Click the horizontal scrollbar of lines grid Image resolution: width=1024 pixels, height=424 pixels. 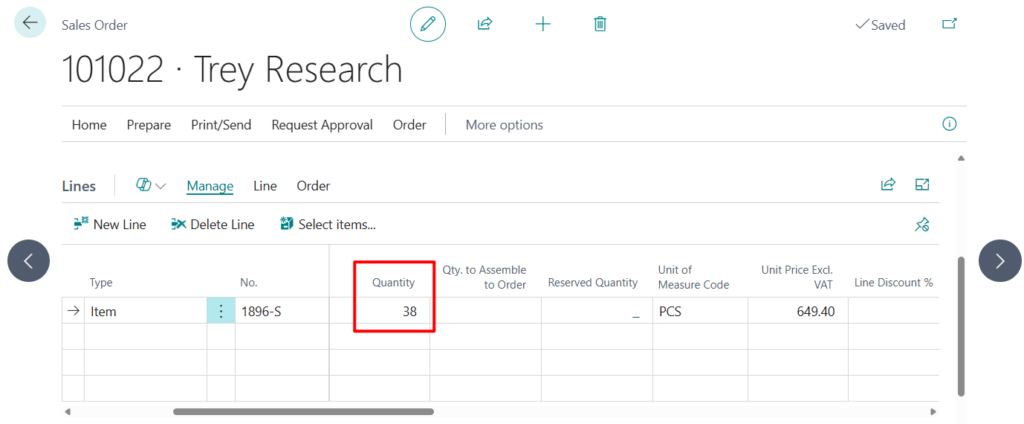coord(303,411)
